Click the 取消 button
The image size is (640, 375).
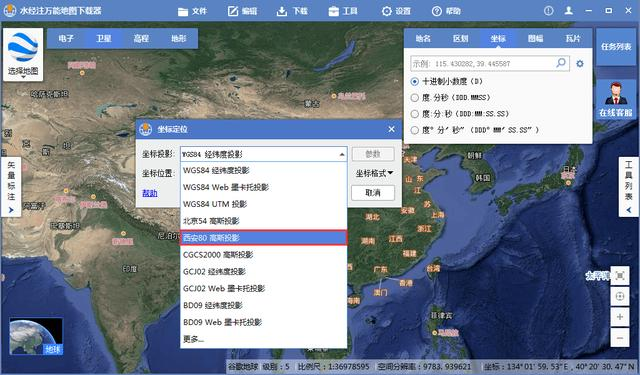373,193
